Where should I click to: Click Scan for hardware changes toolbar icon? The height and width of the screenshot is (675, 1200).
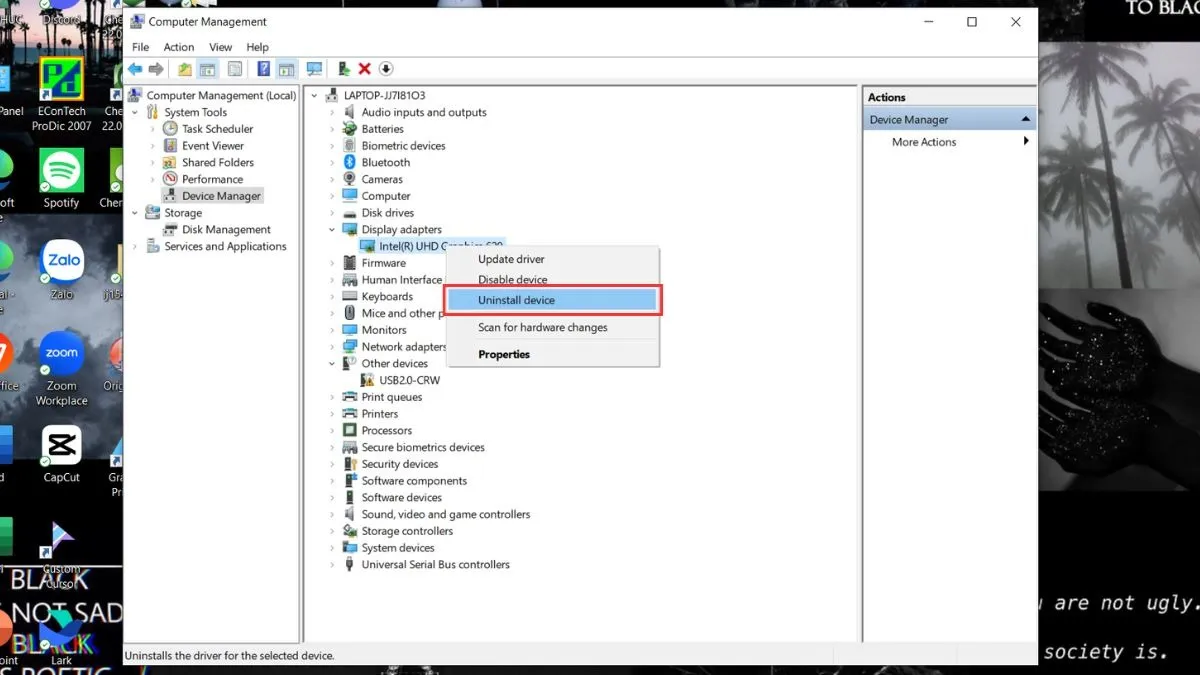click(314, 68)
